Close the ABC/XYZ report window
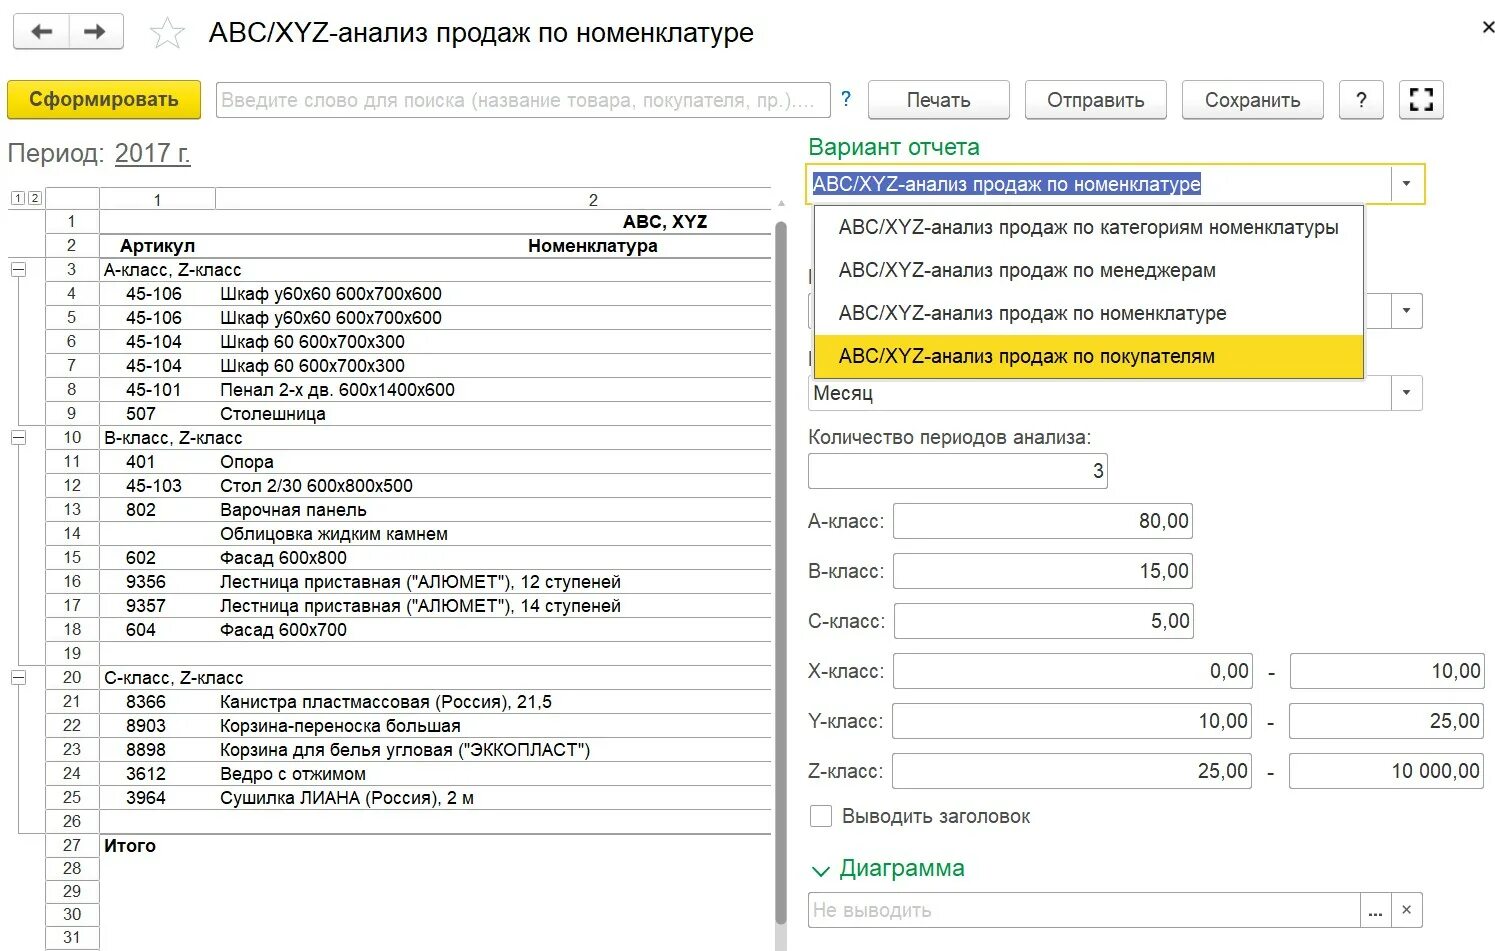Screen dimensions: 1495x951 tap(1488, 27)
